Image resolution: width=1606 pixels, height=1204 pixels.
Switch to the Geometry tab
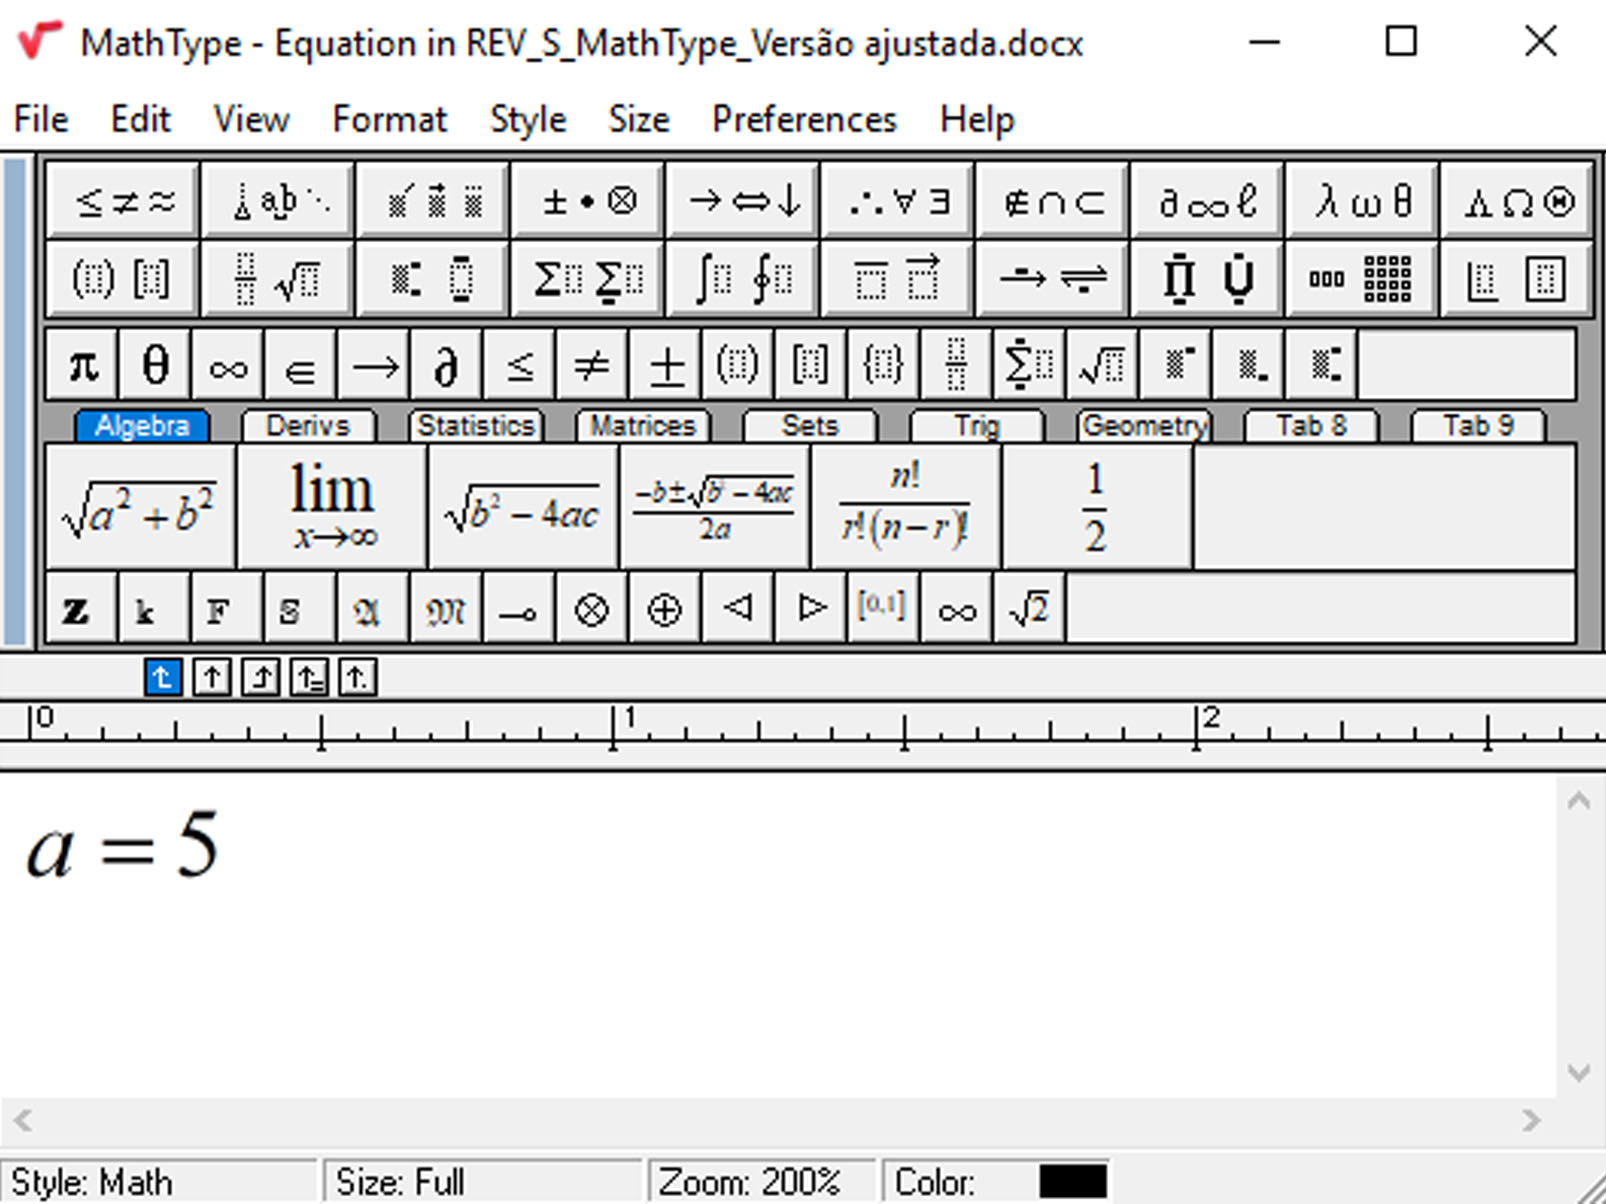[x=1144, y=426]
